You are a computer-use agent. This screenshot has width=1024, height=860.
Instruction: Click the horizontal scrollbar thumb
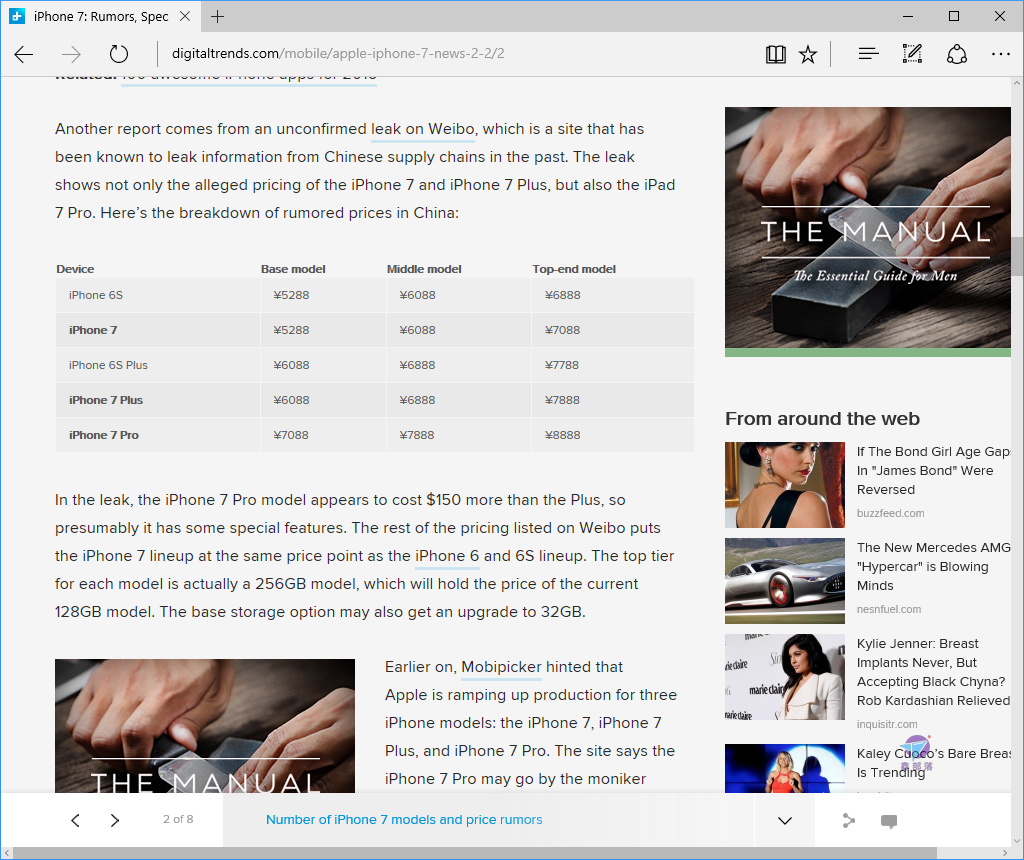[475, 853]
